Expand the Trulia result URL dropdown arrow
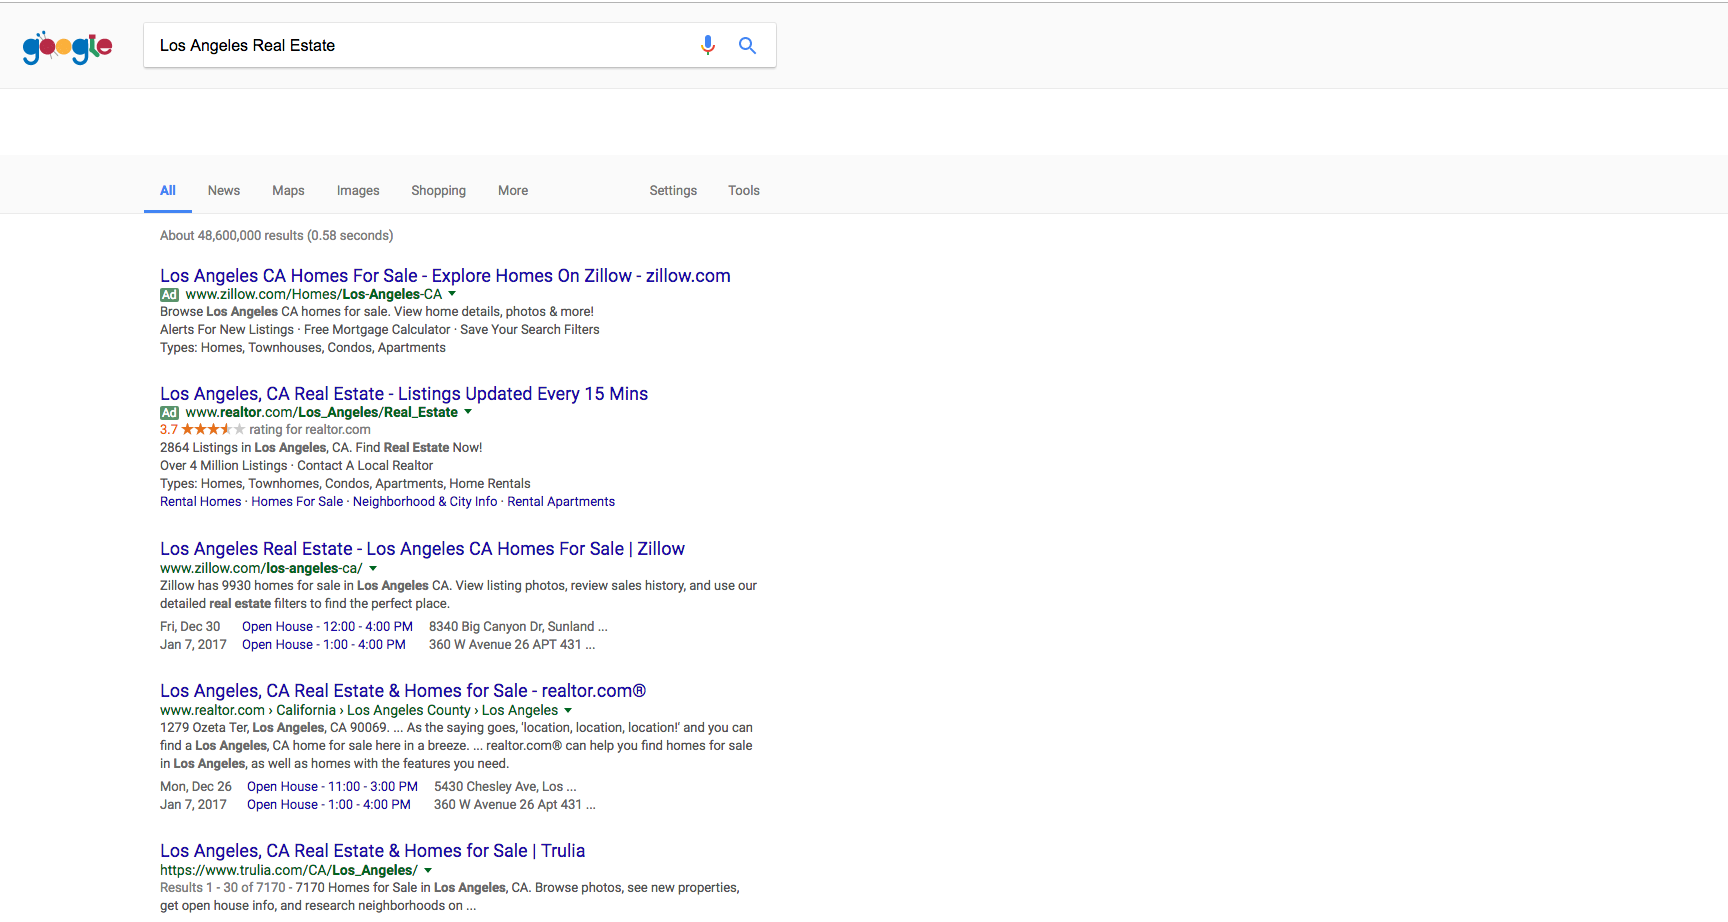Screen dimensions: 1728x922 428,870
